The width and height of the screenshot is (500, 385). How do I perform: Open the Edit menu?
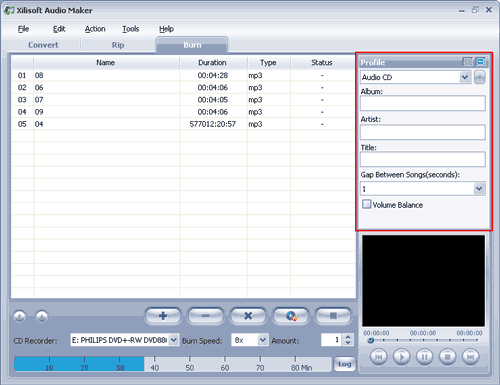(59, 29)
